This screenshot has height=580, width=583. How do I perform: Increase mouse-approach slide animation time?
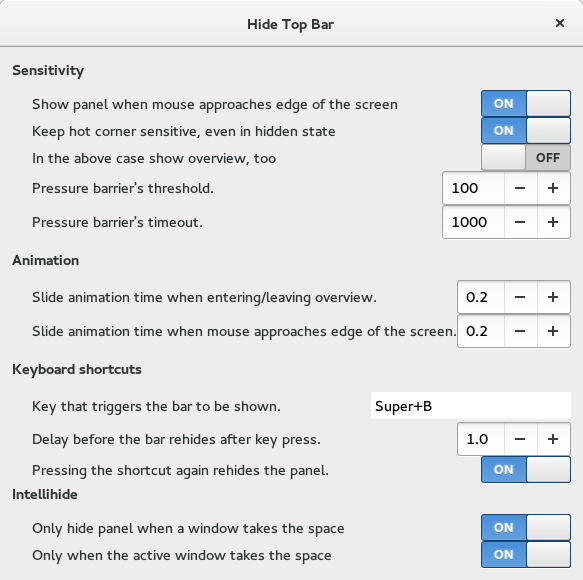(553, 331)
